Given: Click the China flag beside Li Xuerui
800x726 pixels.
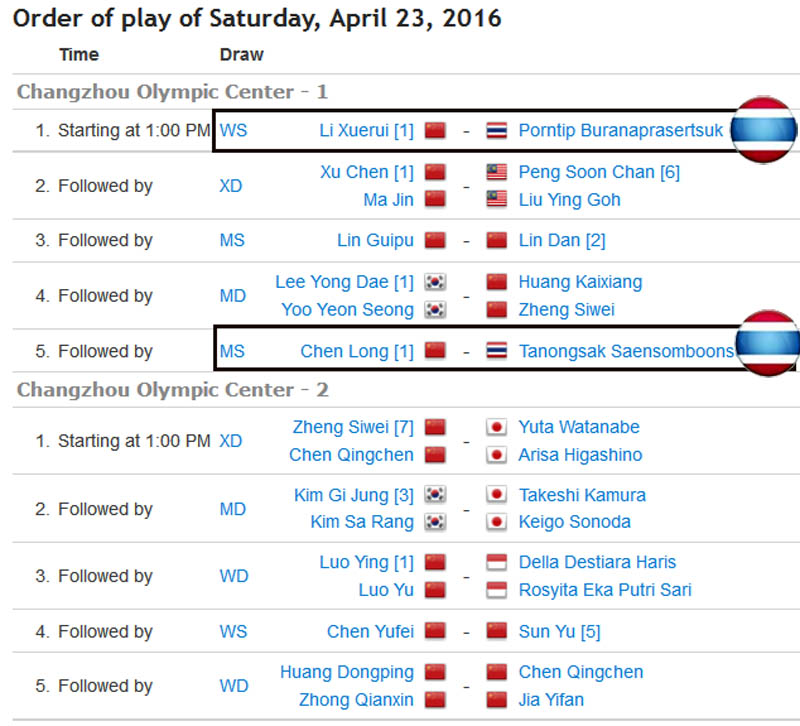Looking at the screenshot, I should (x=434, y=131).
